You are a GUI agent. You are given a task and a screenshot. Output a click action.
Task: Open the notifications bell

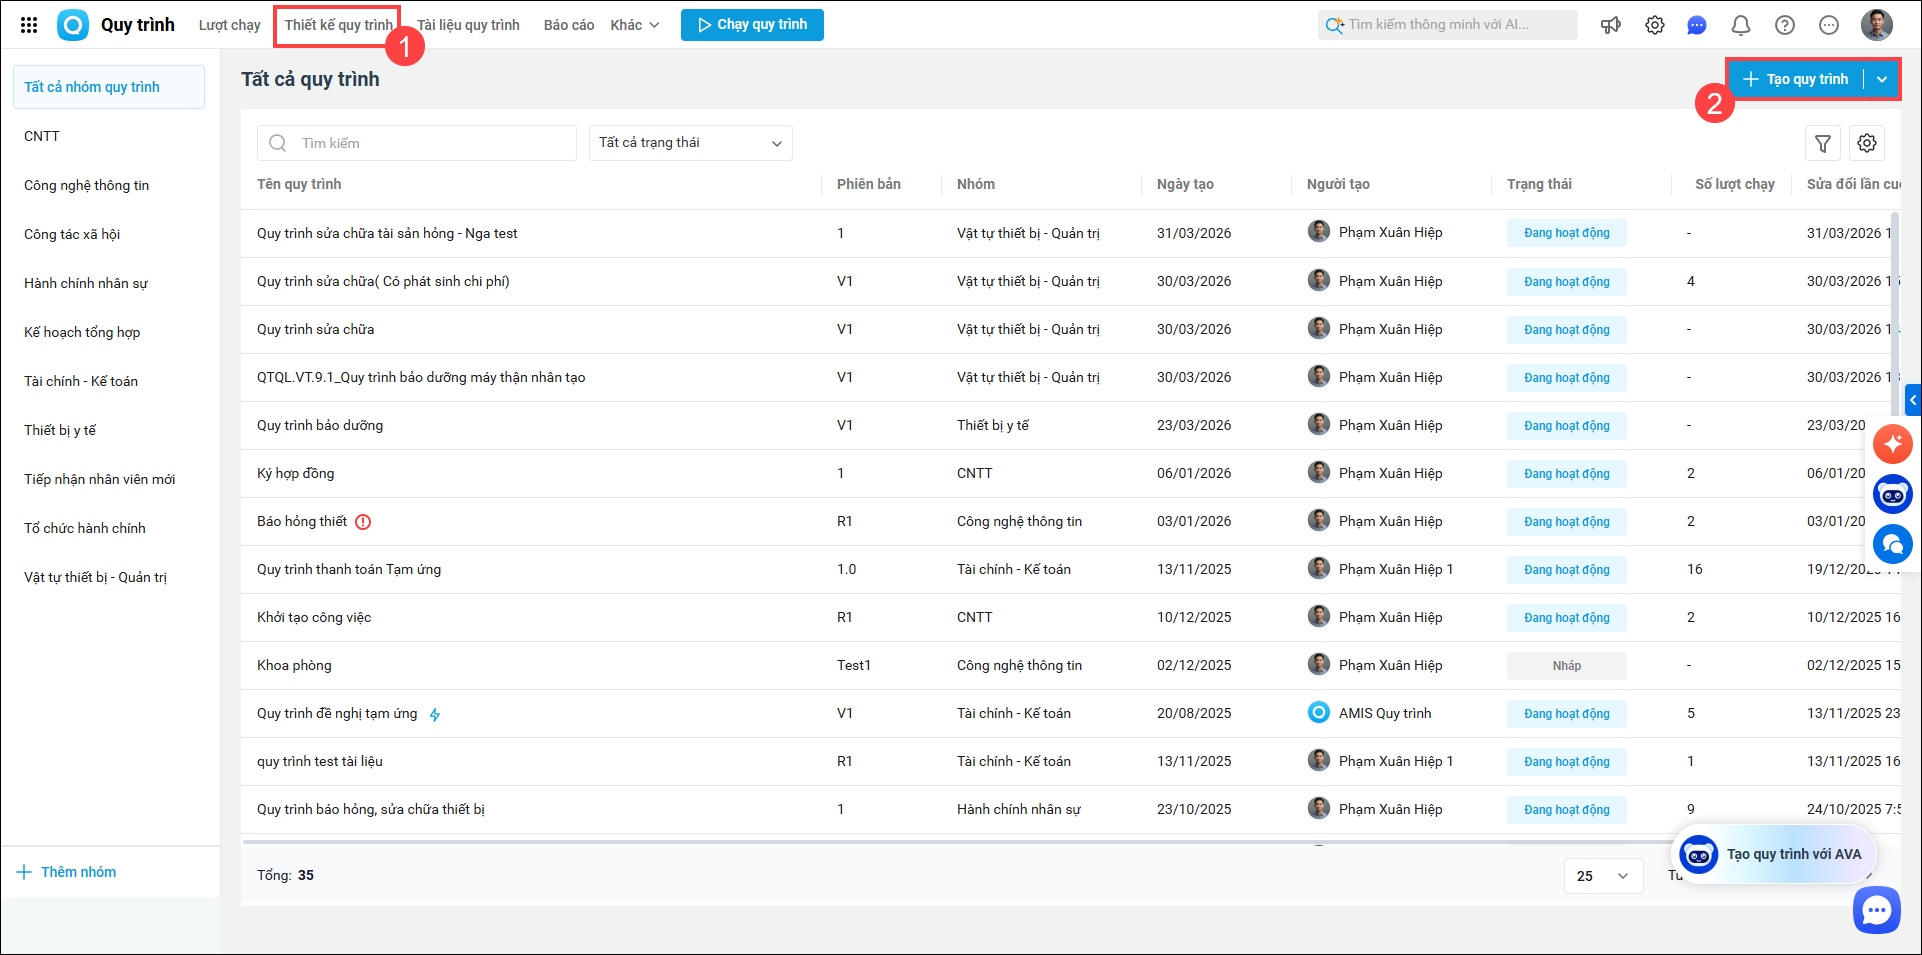pyautogui.click(x=1741, y=25)
